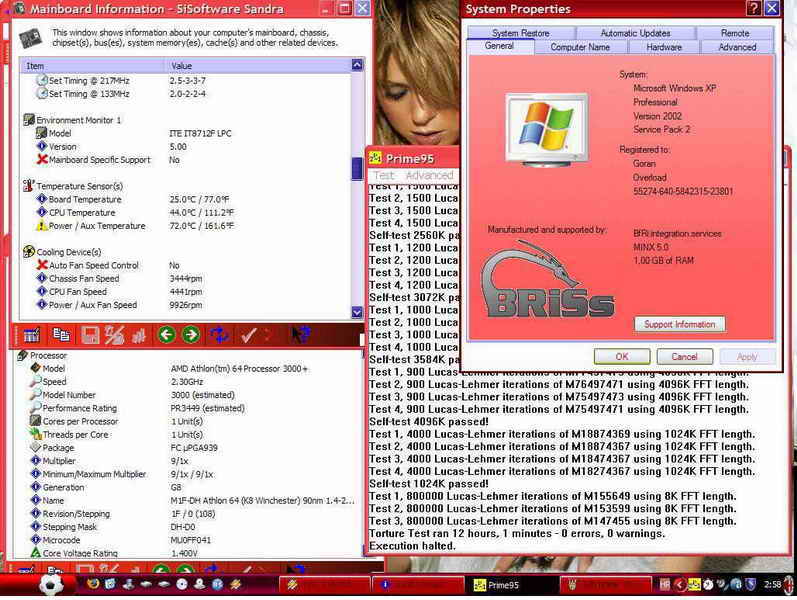Click the green back arrow in Sandra toolbar
This screenshot has width=797, height=600.
pos(166,335)
